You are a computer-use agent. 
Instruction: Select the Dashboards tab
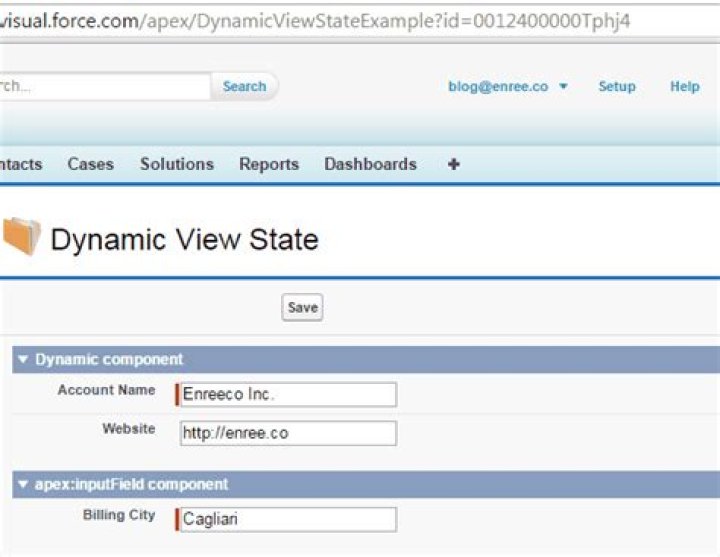[x=370, y=165]
